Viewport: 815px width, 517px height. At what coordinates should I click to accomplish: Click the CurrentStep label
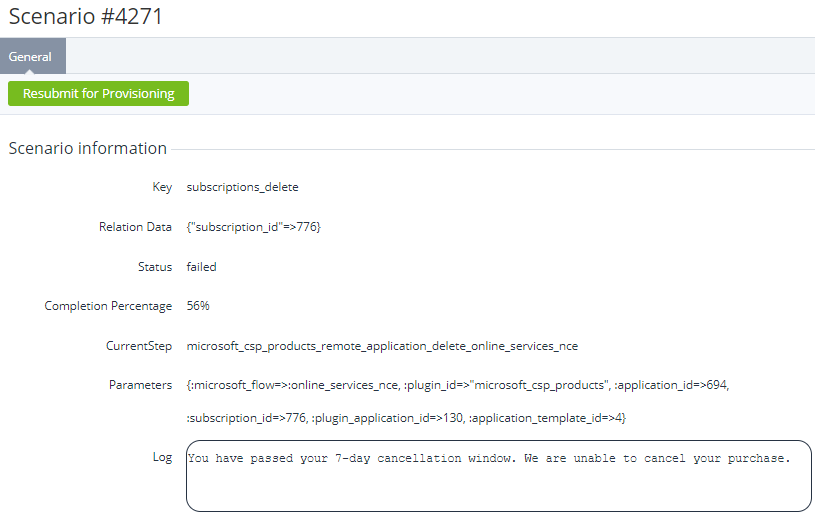139,346
